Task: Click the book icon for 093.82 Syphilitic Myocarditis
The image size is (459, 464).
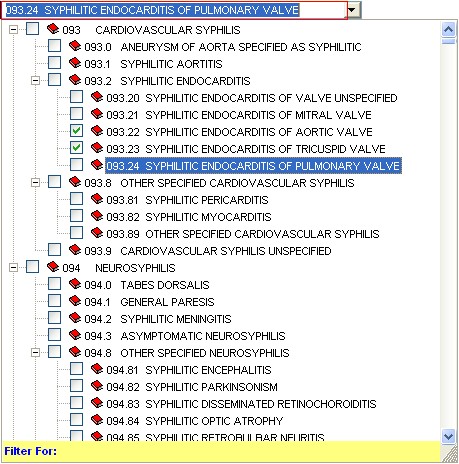Action: pyautogui.click(x=97, y=216)
